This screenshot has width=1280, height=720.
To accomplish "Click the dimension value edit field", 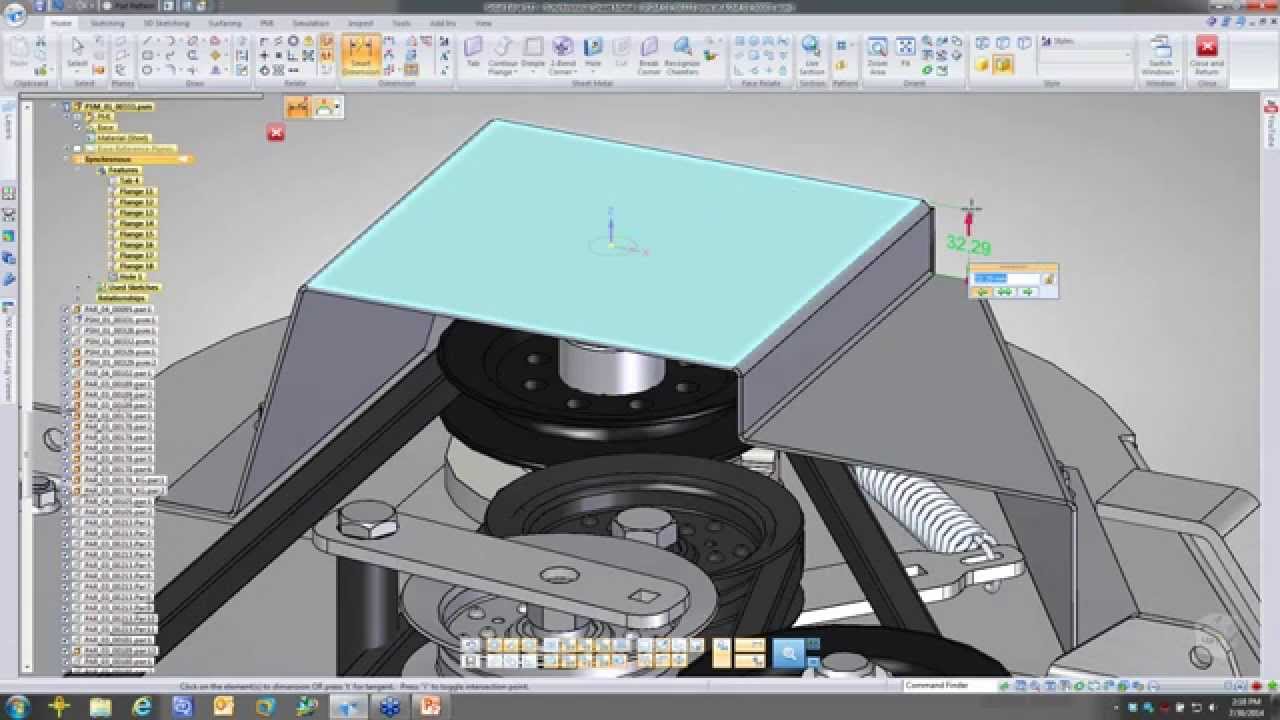I will 1007,278.
